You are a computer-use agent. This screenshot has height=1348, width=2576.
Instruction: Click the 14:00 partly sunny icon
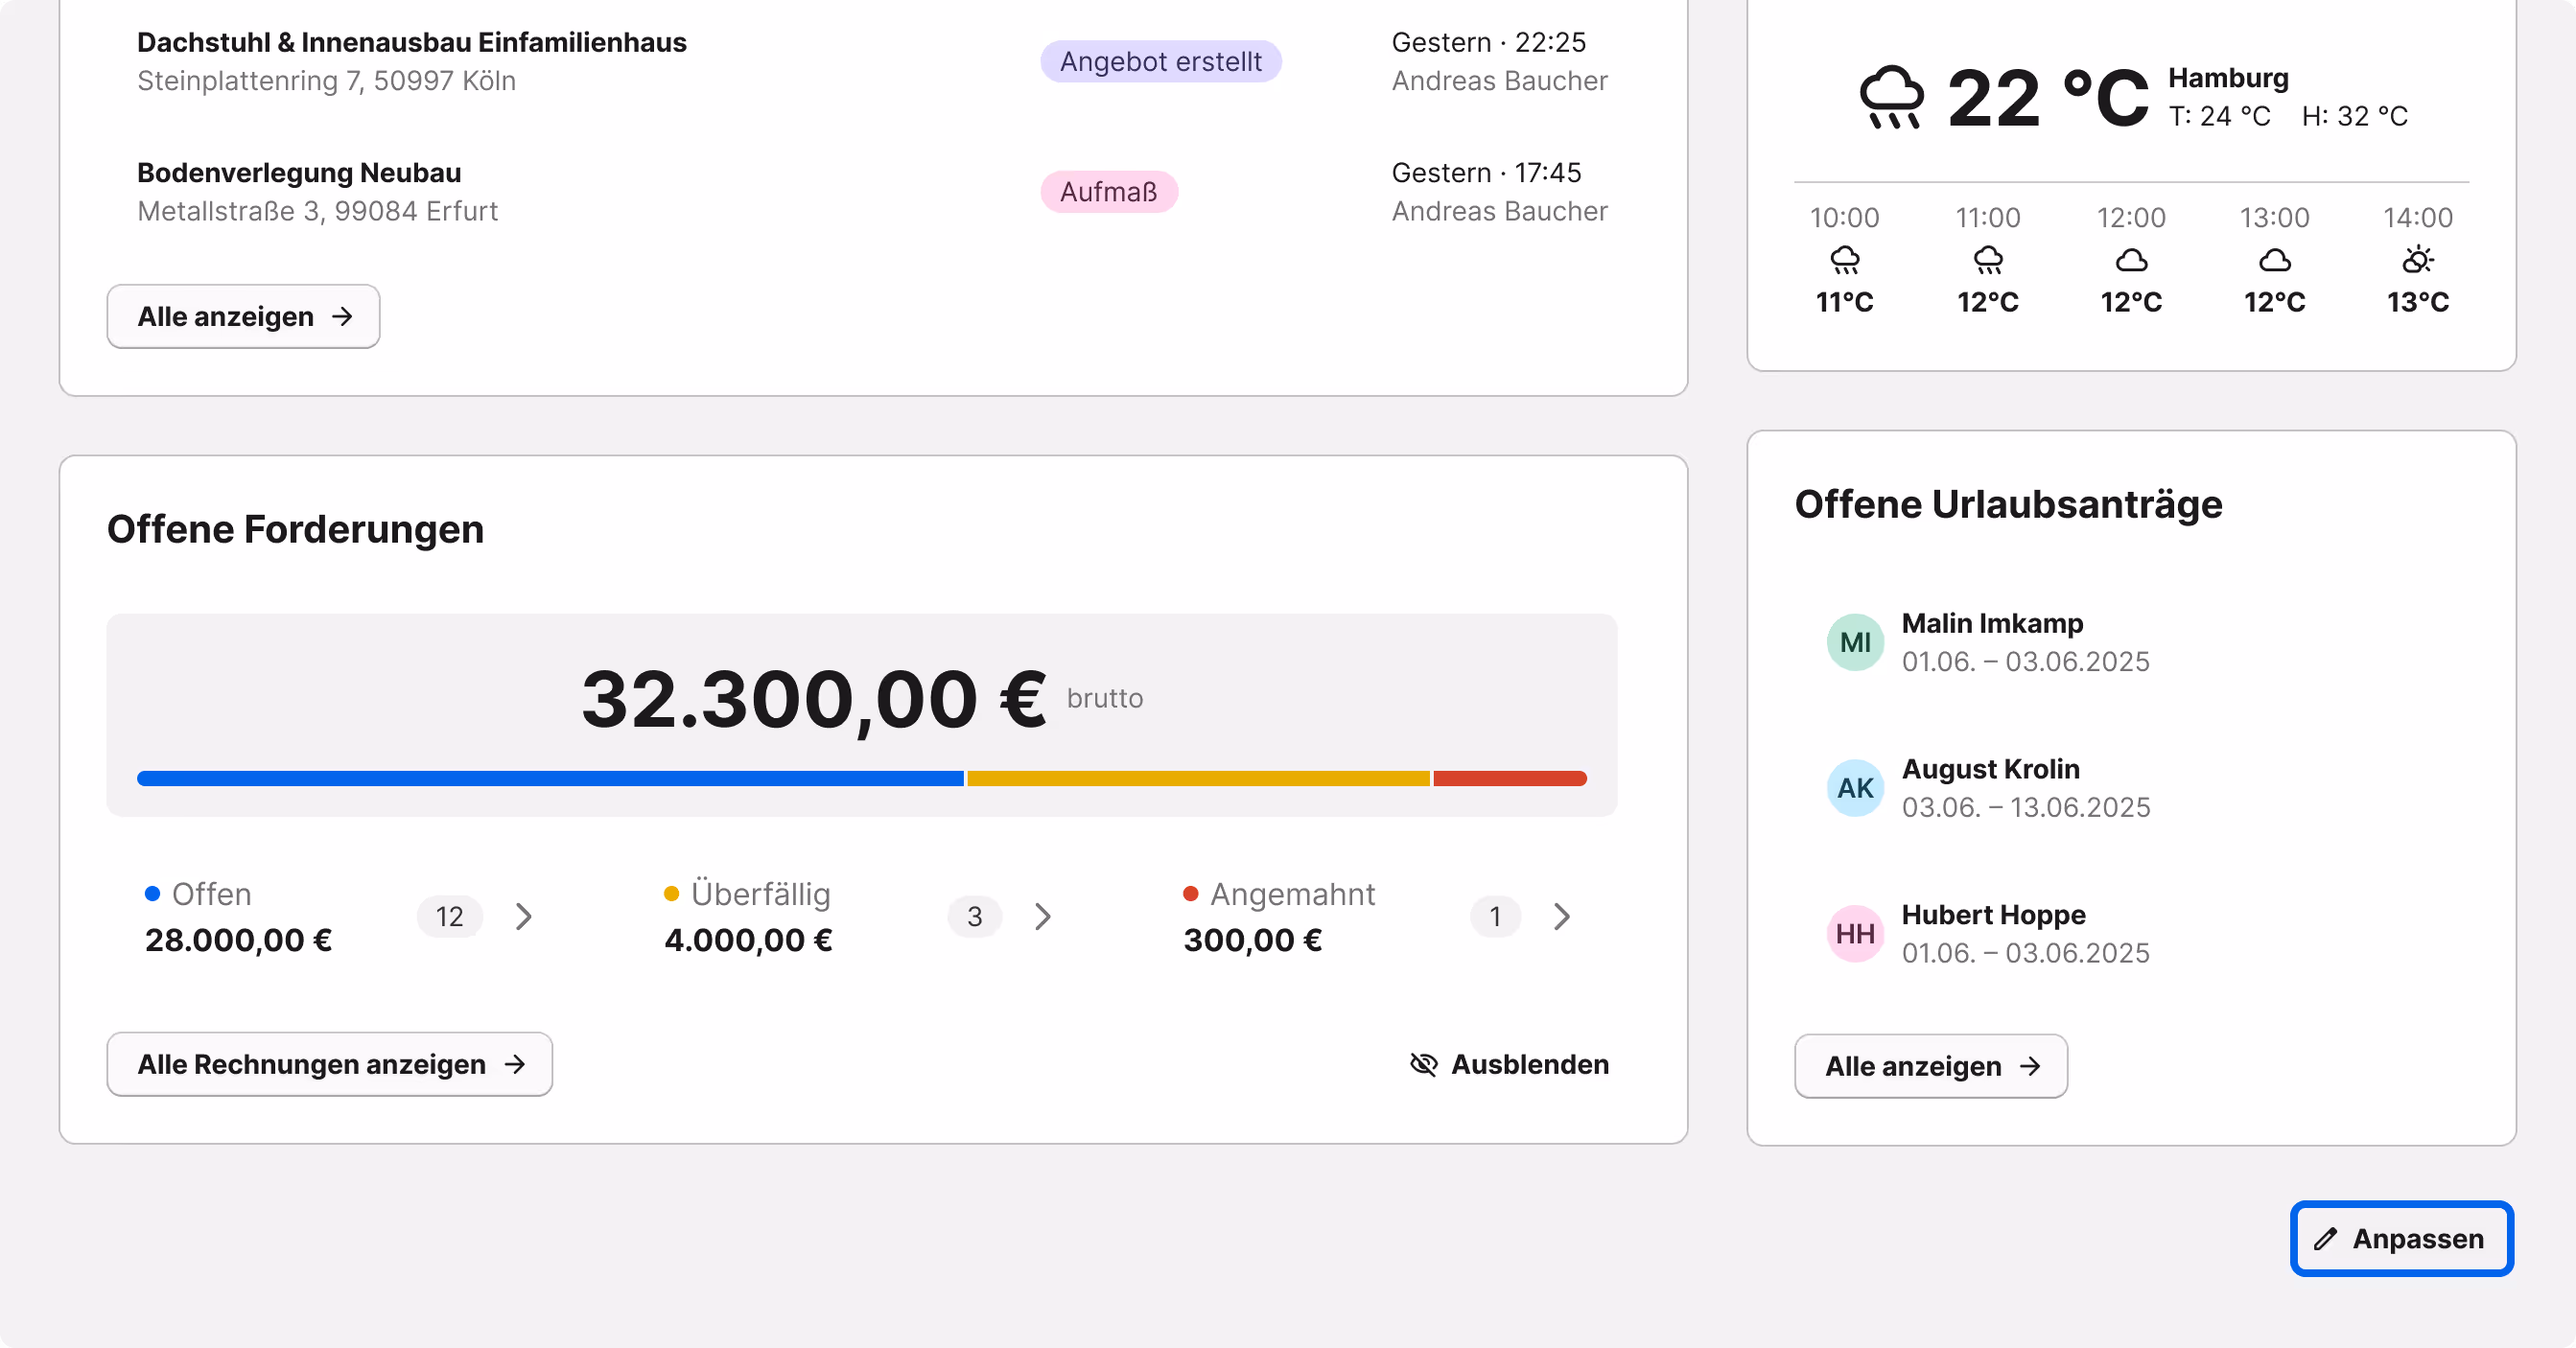(2417, 261)
